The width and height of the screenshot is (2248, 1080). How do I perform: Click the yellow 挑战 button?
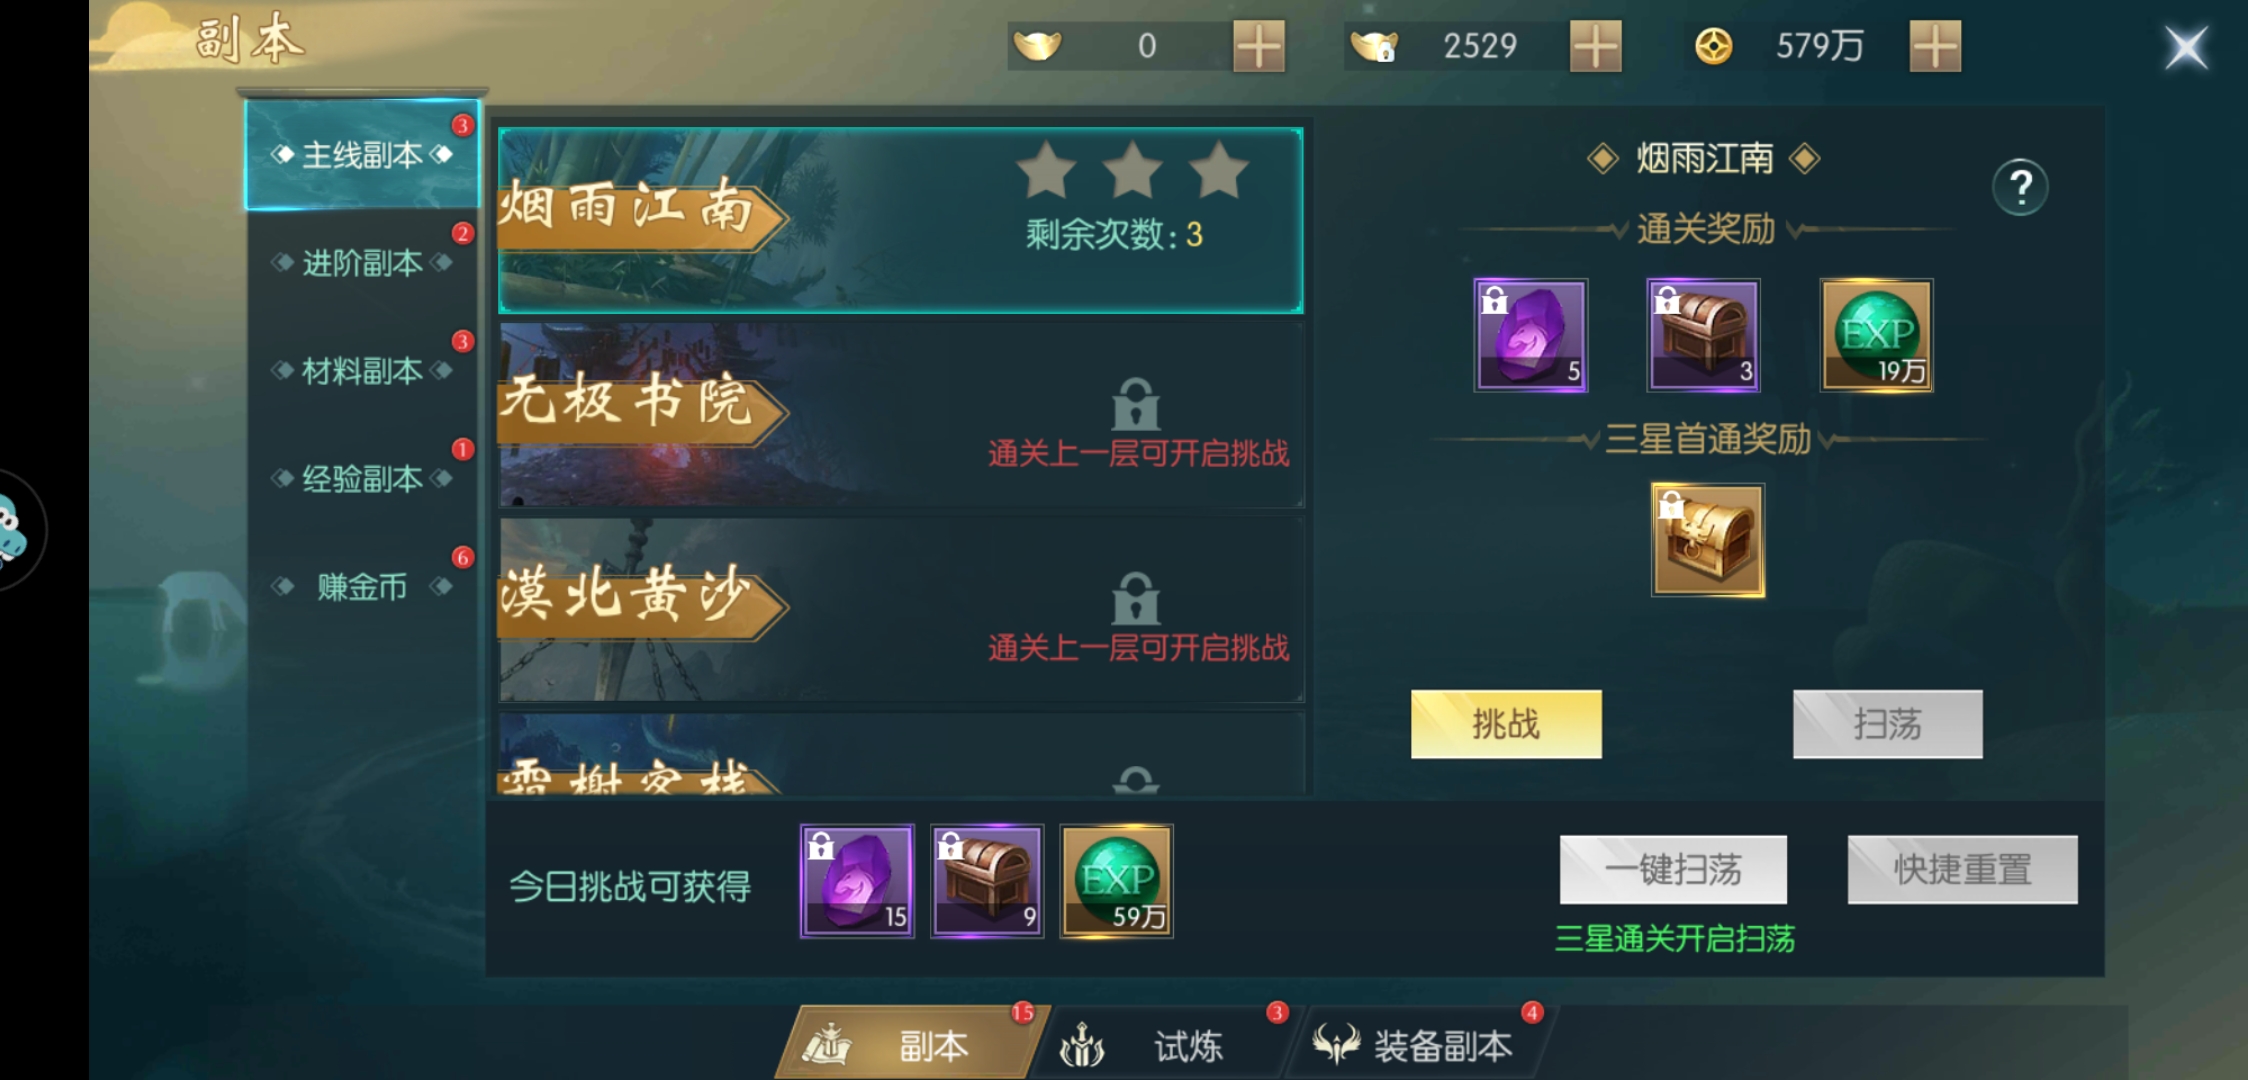click(1506, 724)
